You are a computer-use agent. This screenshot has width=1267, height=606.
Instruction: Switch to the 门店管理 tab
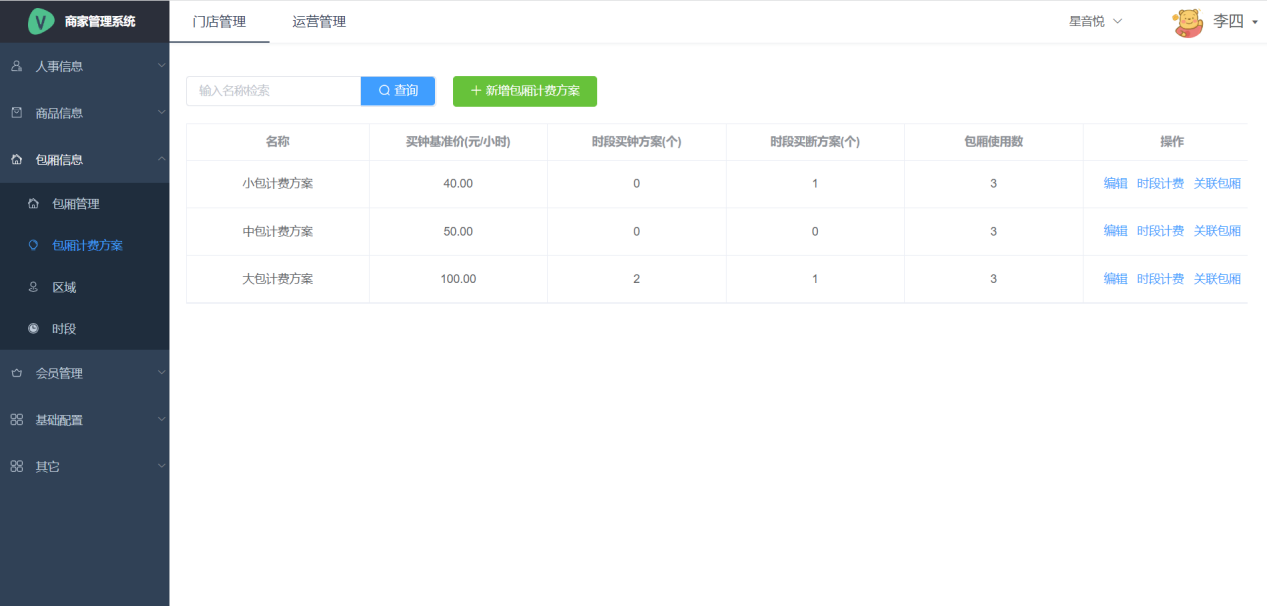(219, 22)
